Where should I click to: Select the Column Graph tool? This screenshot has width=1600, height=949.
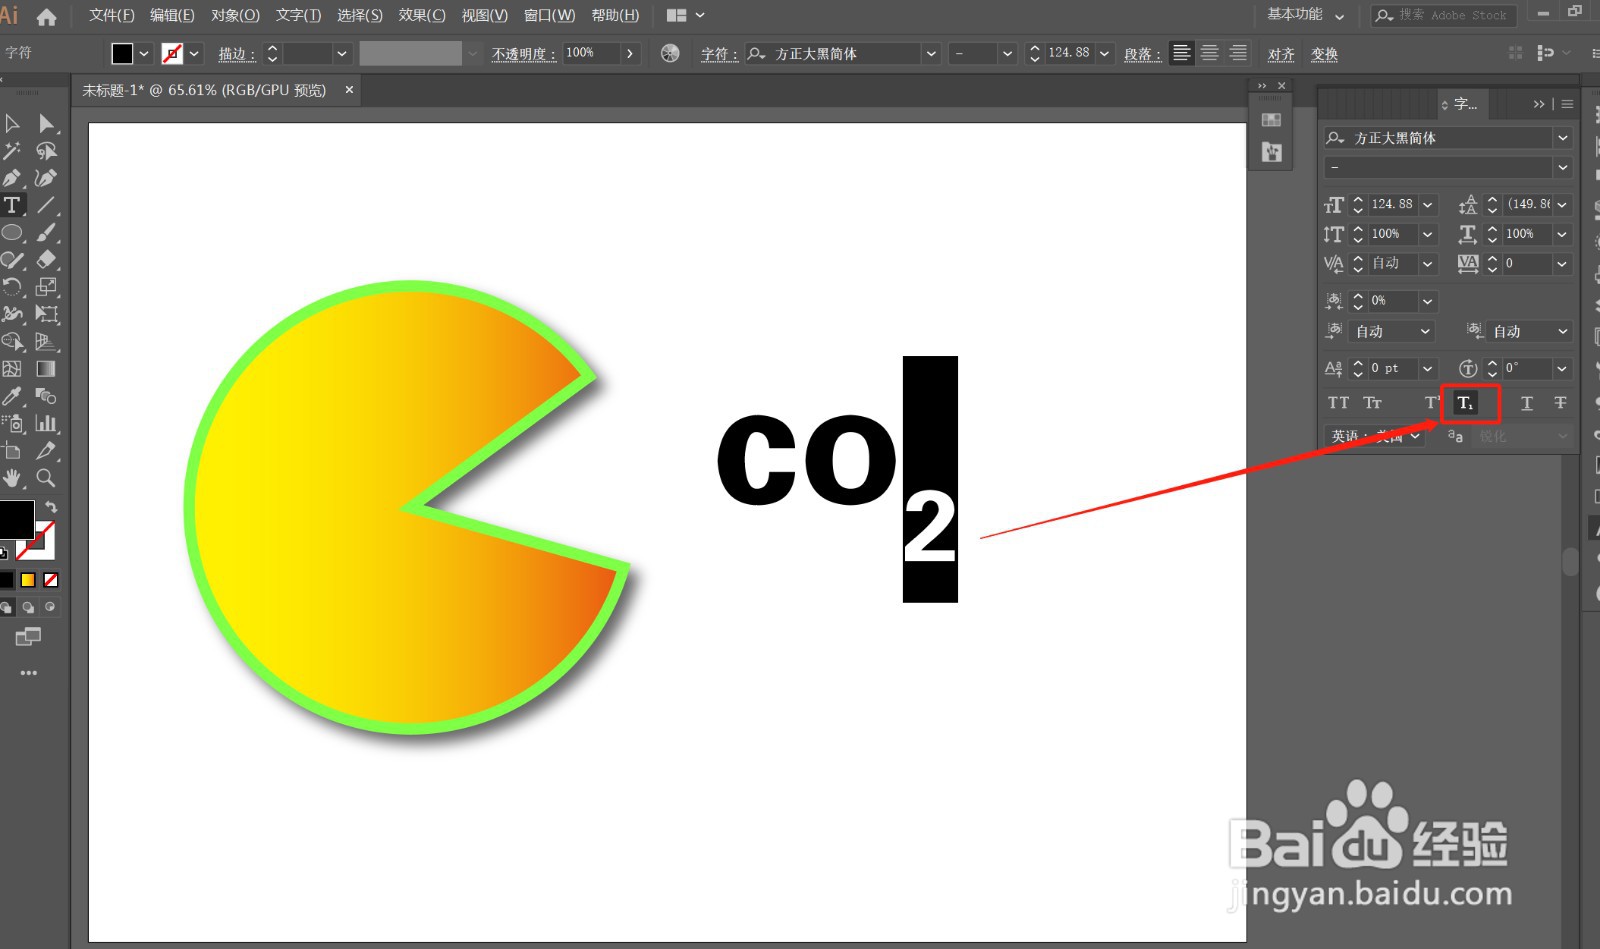pos(46,423)
